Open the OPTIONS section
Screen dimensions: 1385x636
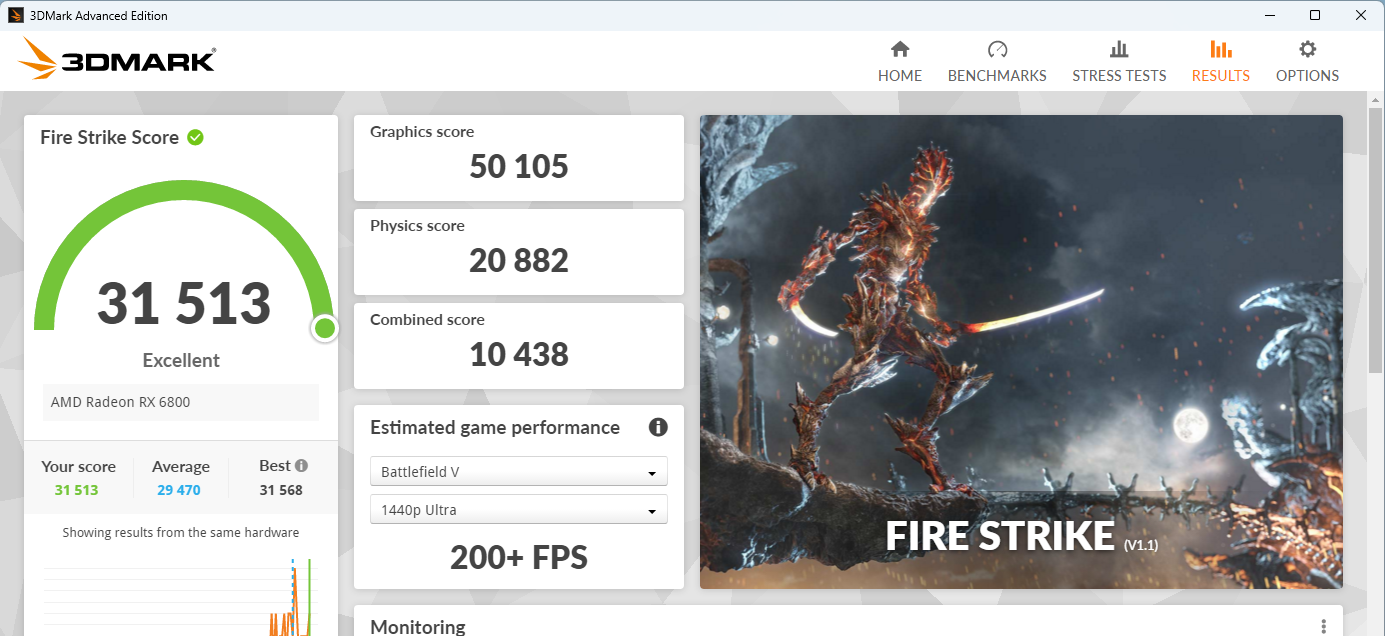(1307, 62)
